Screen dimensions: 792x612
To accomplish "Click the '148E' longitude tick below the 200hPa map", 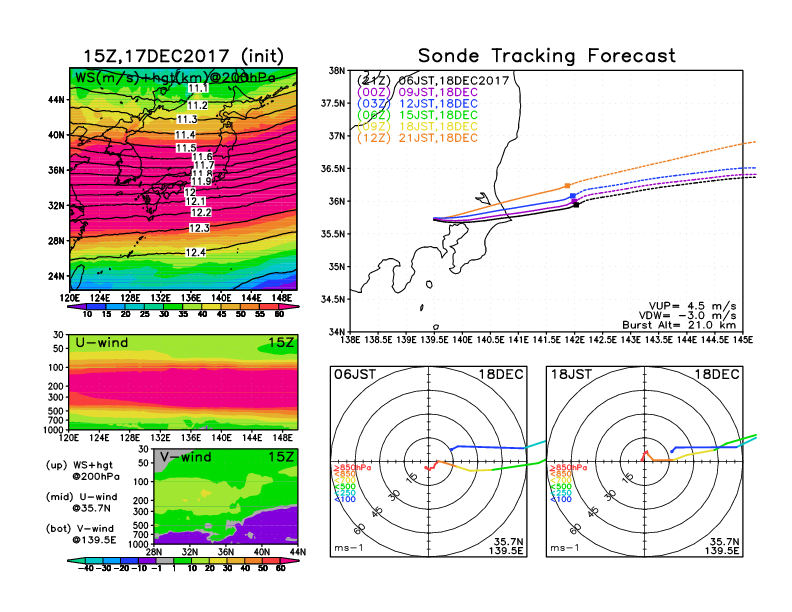I will point(282,298).
